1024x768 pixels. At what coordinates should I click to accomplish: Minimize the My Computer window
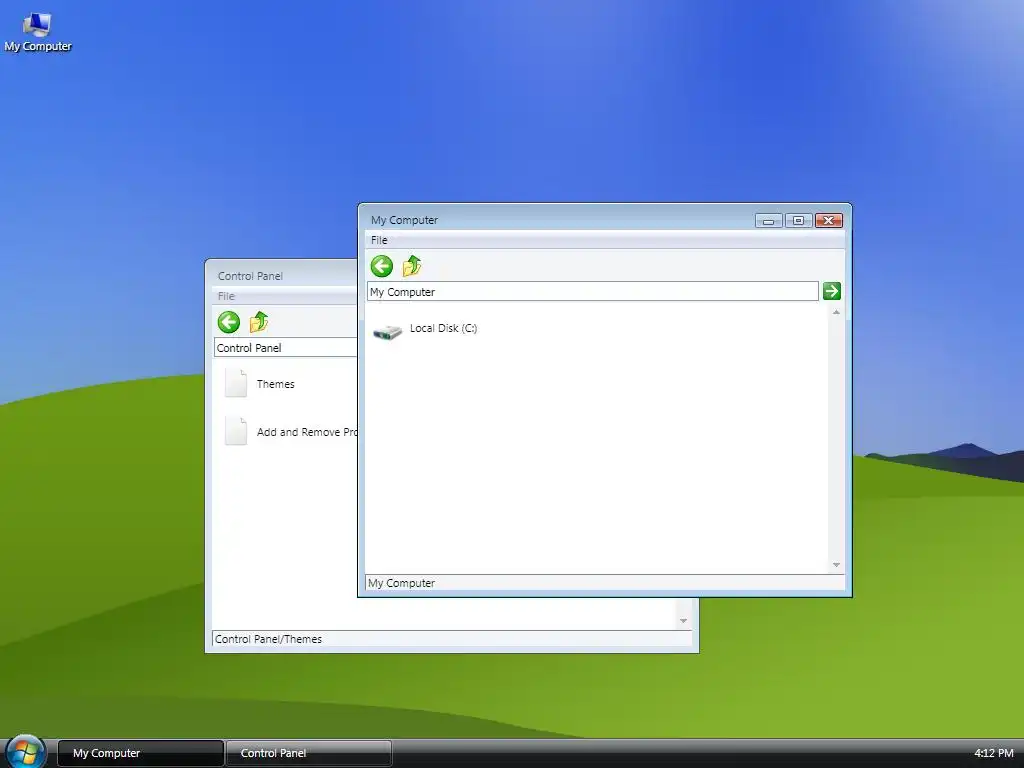coord(769,221)
